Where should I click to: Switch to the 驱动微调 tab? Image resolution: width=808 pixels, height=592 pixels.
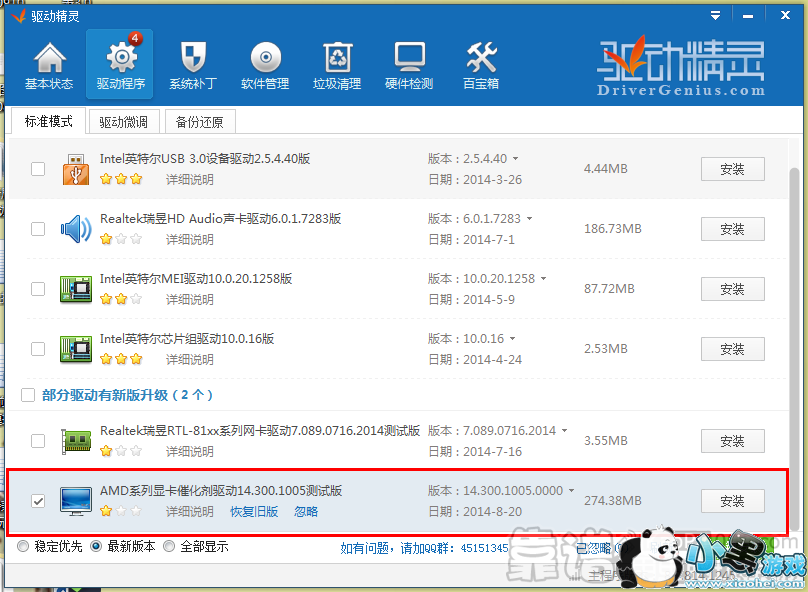(x=124, y=122)
